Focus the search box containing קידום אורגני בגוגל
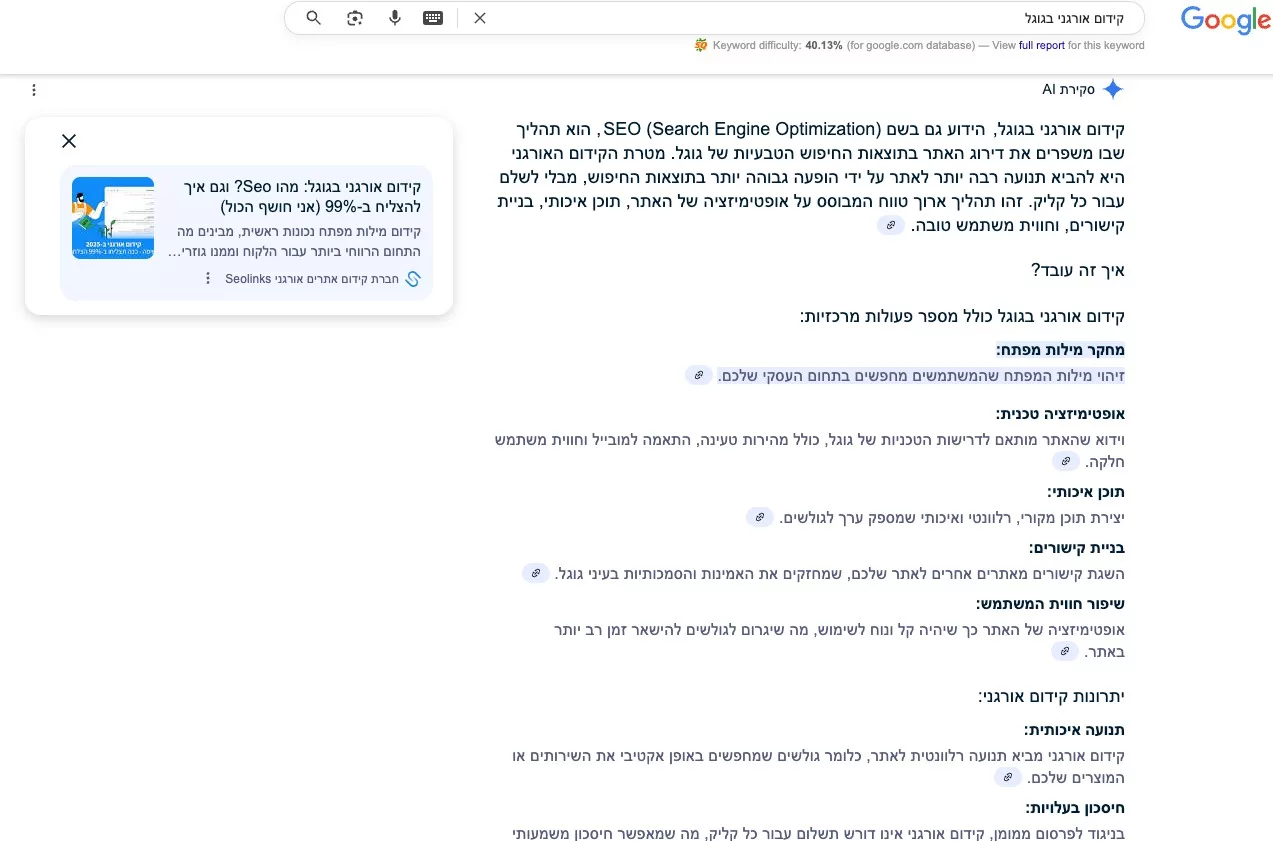This screenshot has width=1273, height=841. click(x=714, y=18)
